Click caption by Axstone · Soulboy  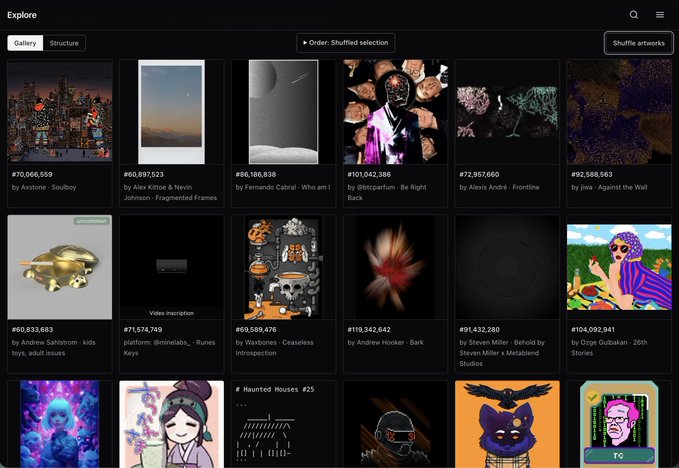coord(44,187)
